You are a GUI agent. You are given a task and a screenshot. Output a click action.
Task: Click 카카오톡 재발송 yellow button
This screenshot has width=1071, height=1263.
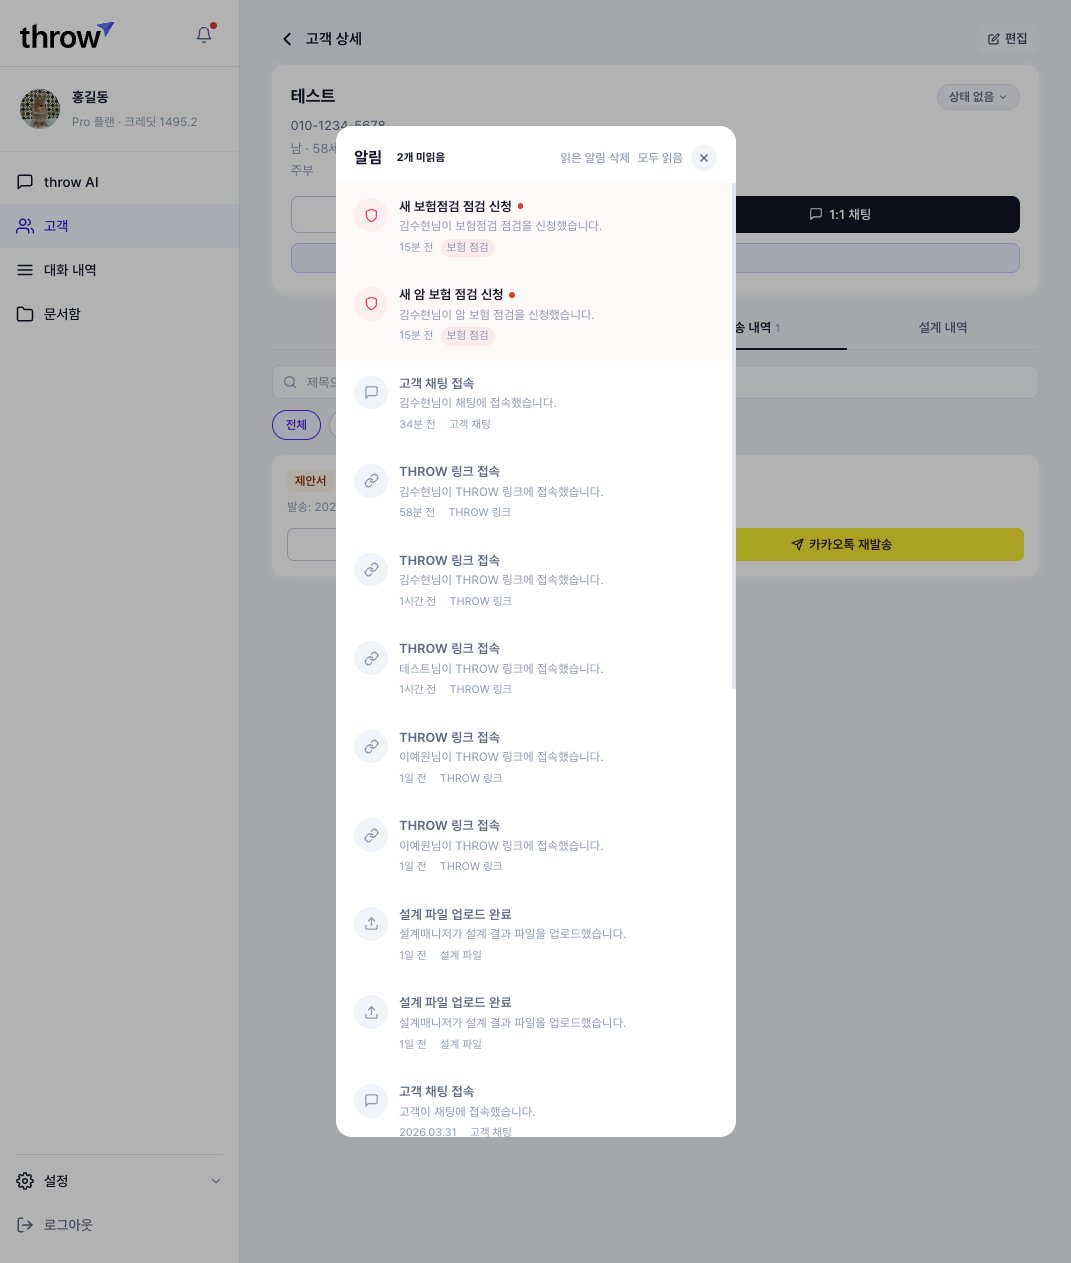[880, 544]
